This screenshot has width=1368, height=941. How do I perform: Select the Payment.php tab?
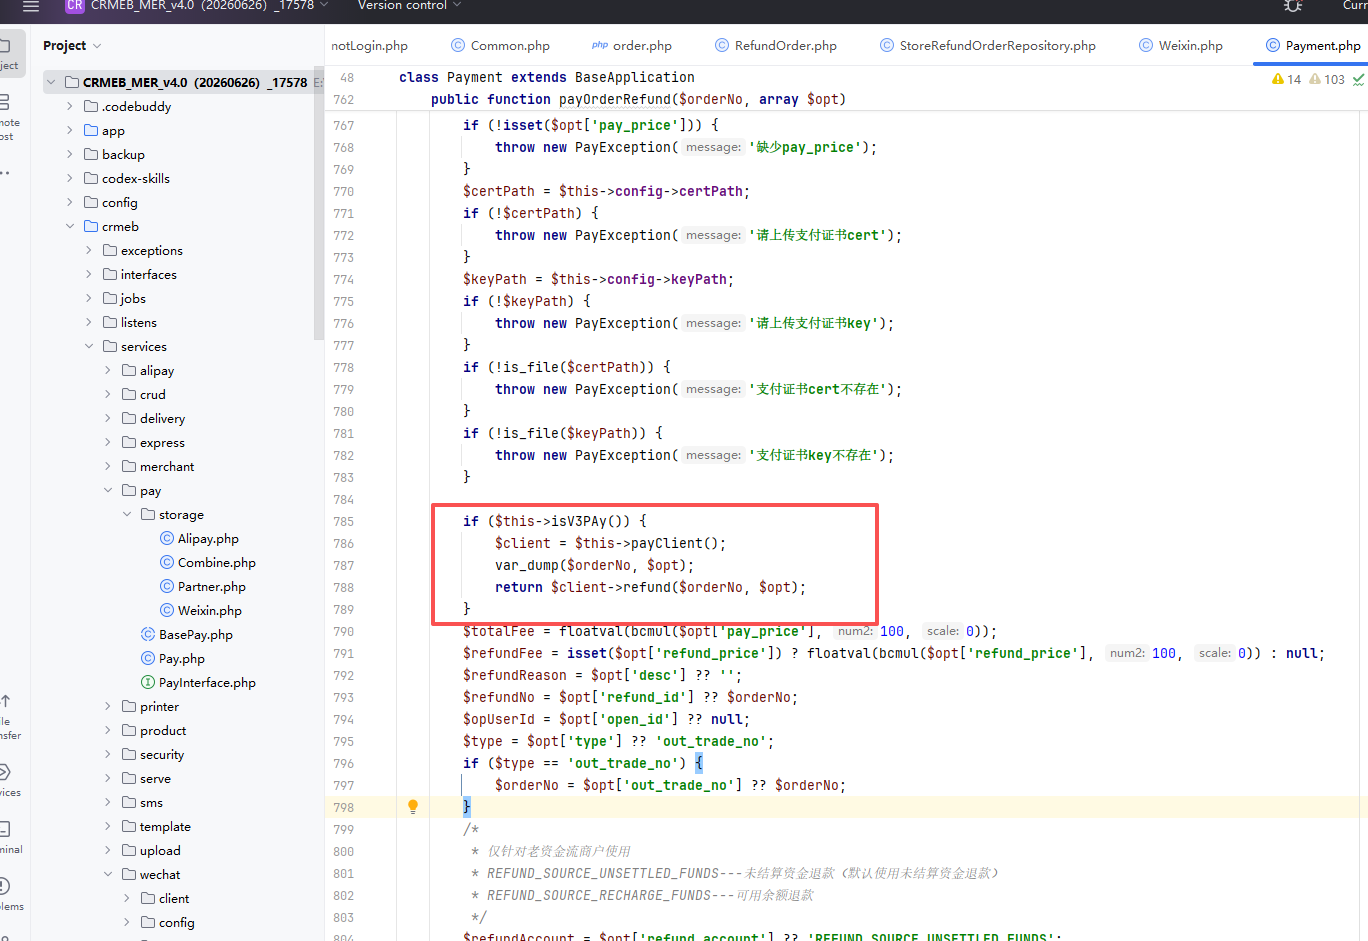tap(1313, 45)
